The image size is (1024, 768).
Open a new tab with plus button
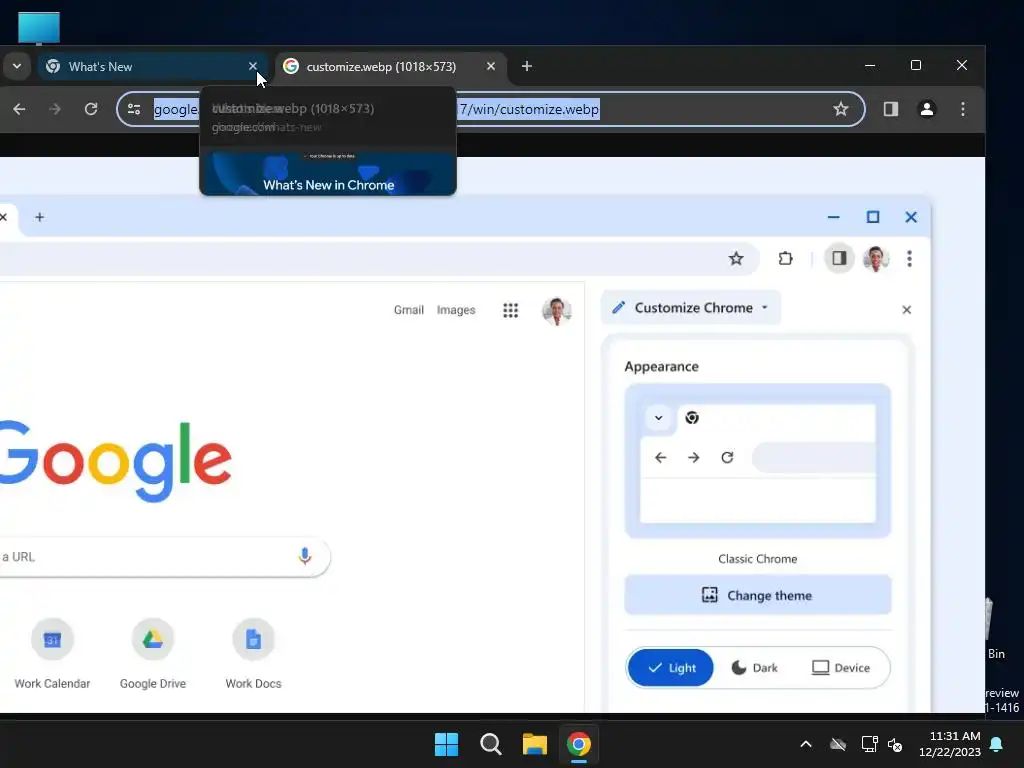pos(527,66)
